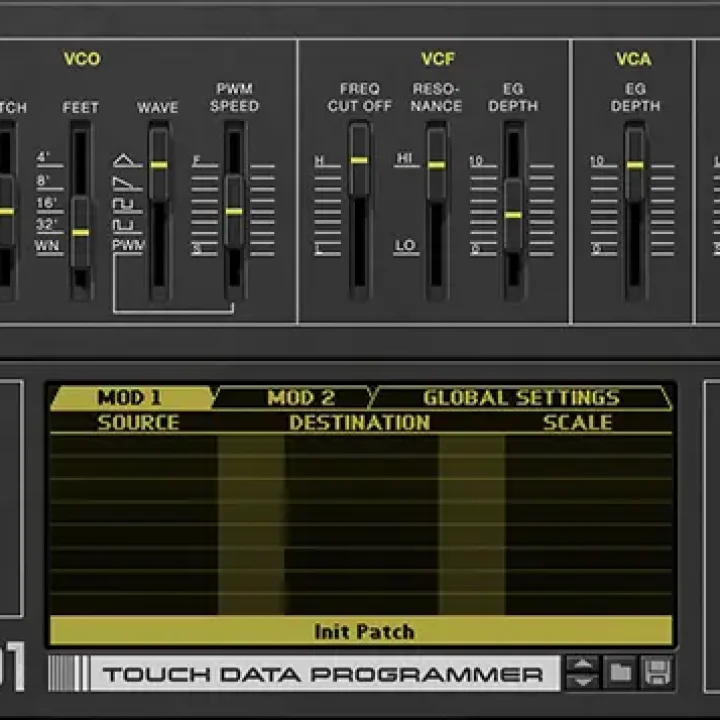Open the GLOBAL SETTINGS tab

pyautogui.click(x=521, y=398)
